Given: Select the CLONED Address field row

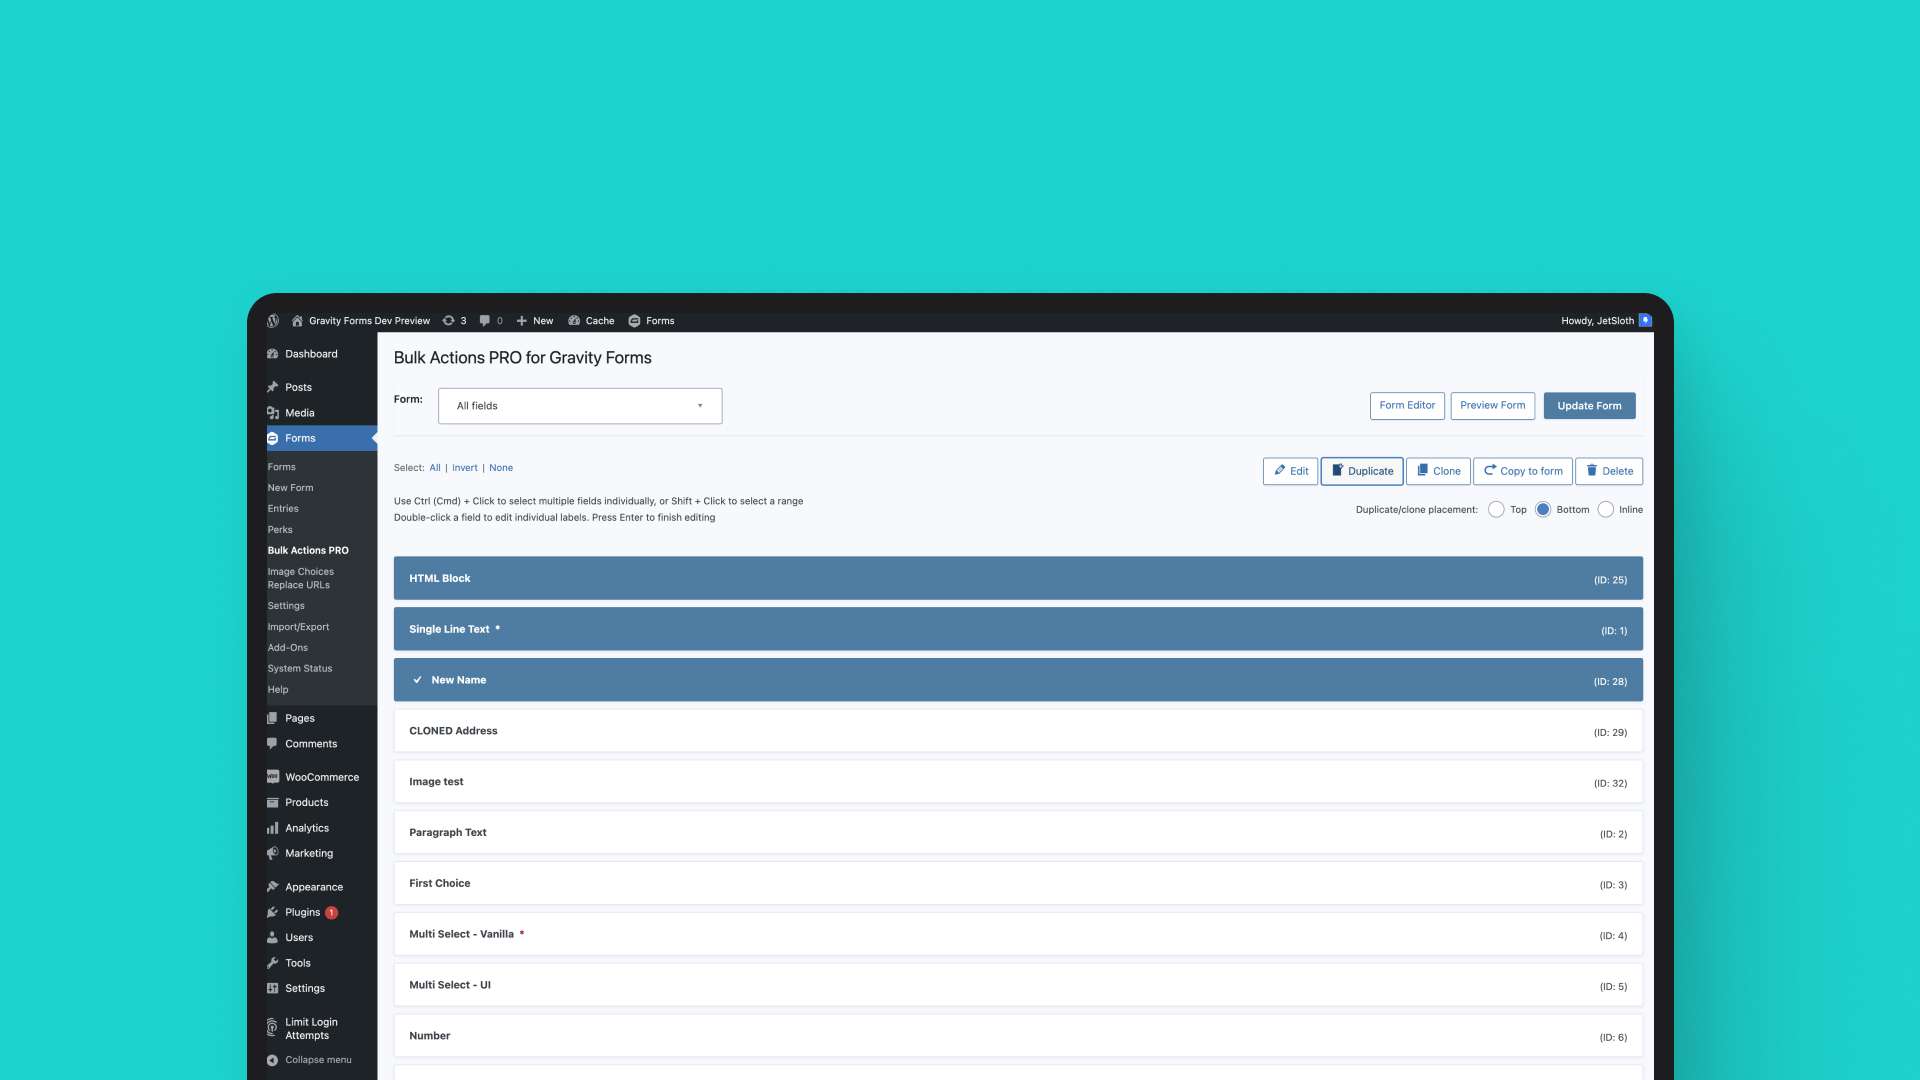Looking at the screenshot, I should [x=1018, y=731].
